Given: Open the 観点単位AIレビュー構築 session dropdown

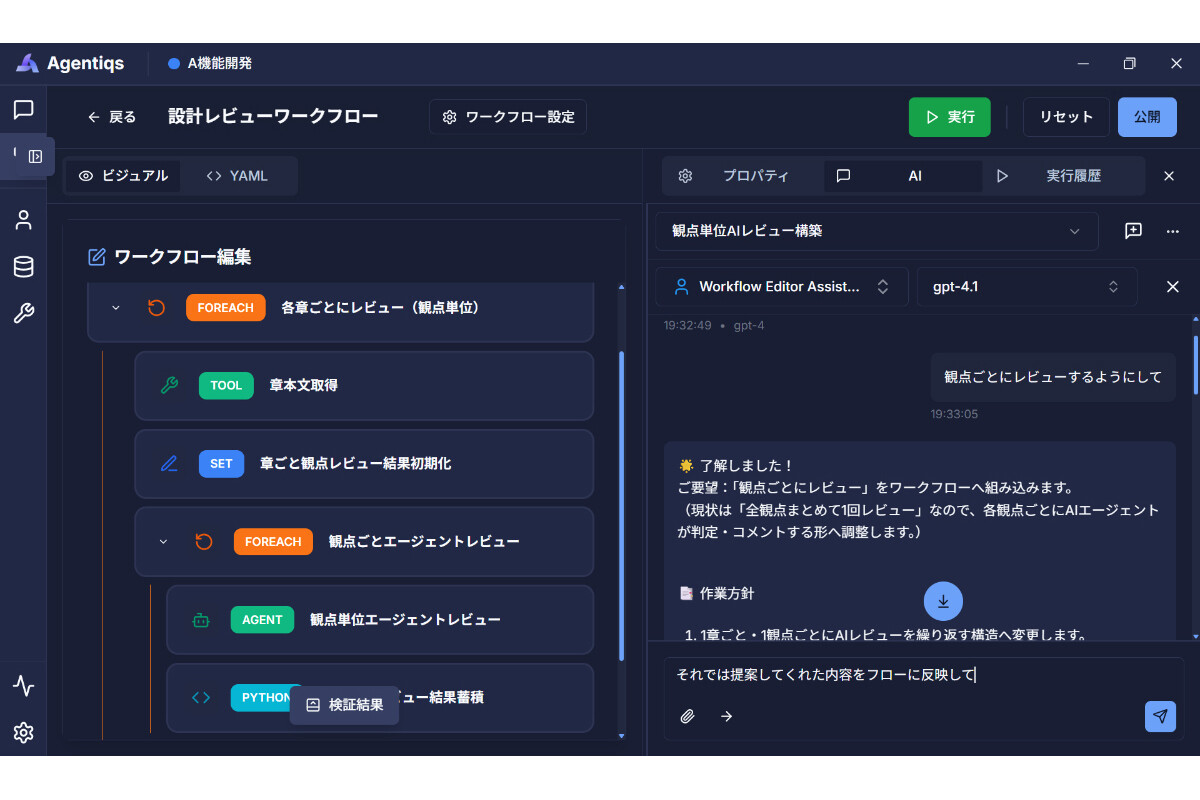Looking at the screenshot, I should (x=877, y=231).
